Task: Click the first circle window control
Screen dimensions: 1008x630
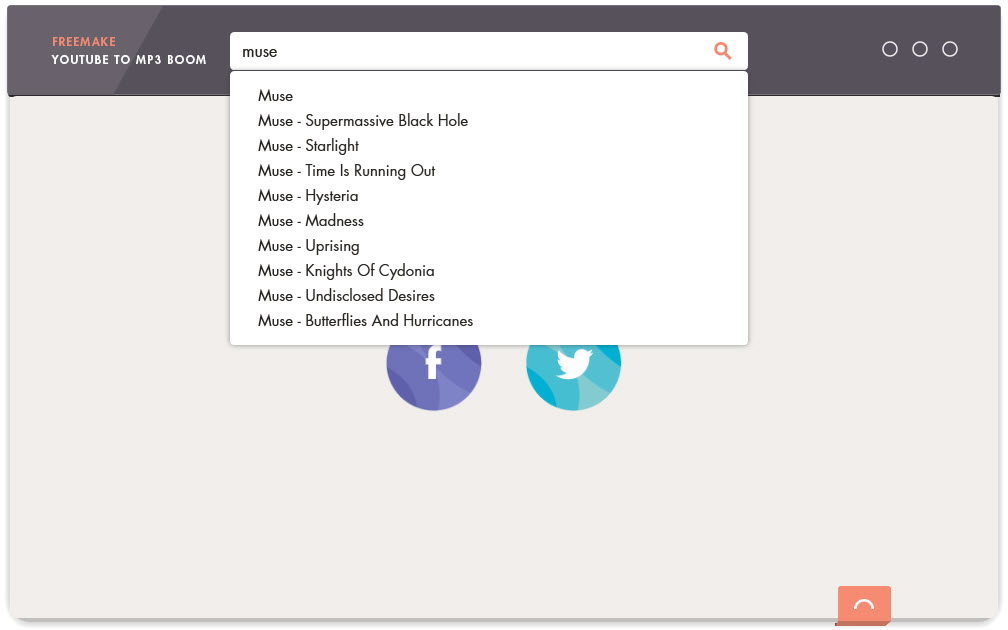Action: (x=890, y=50)
